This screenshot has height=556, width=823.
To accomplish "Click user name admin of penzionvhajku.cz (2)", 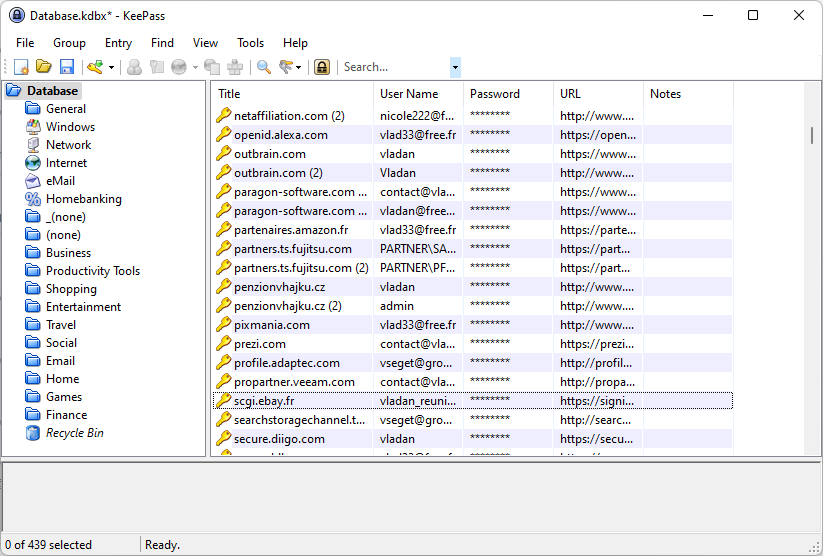I will pyautogui.click(x=397, y=306).
